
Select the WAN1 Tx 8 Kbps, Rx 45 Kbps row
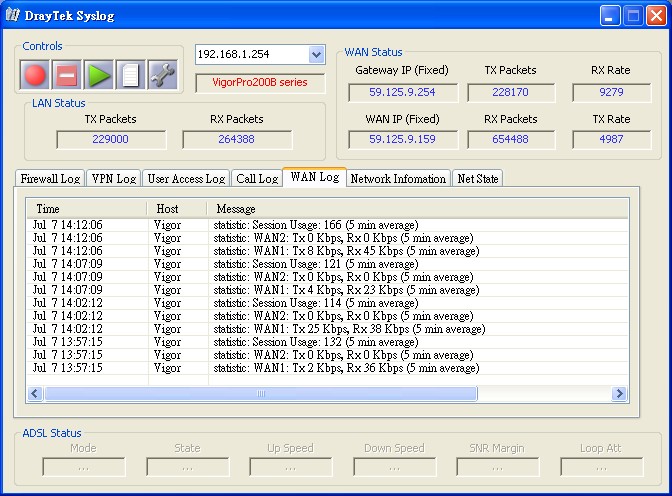pos(328,251)
